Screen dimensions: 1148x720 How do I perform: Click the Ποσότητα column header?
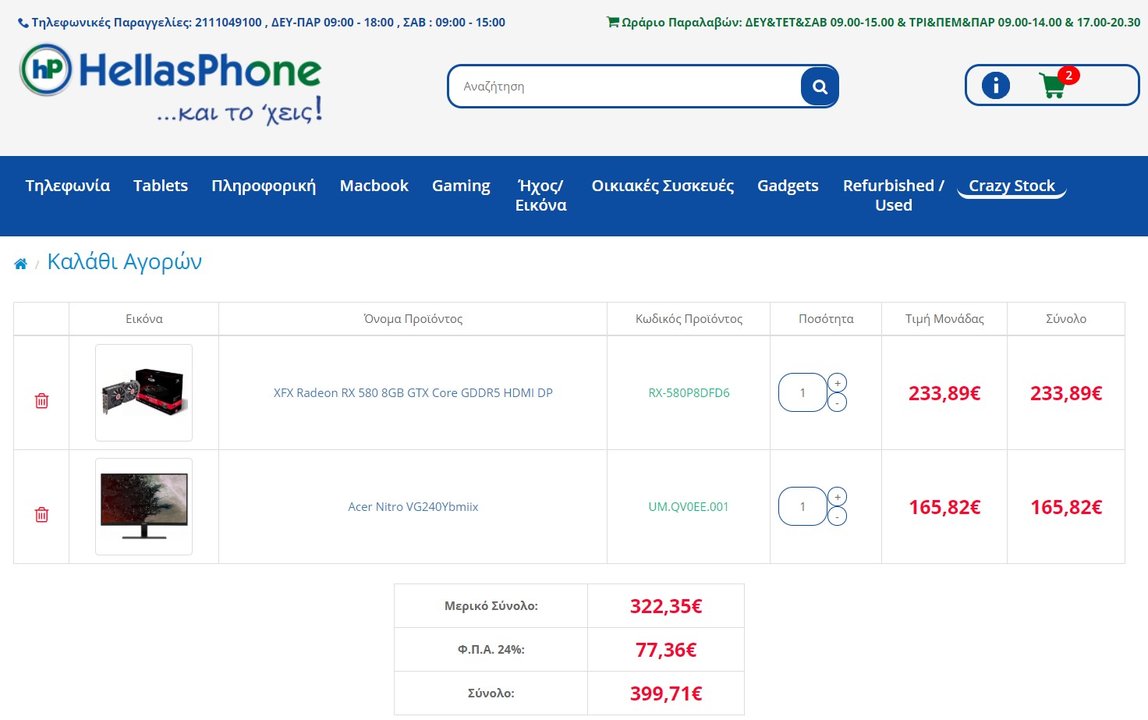pyautogui.click(x=826, y=319)
